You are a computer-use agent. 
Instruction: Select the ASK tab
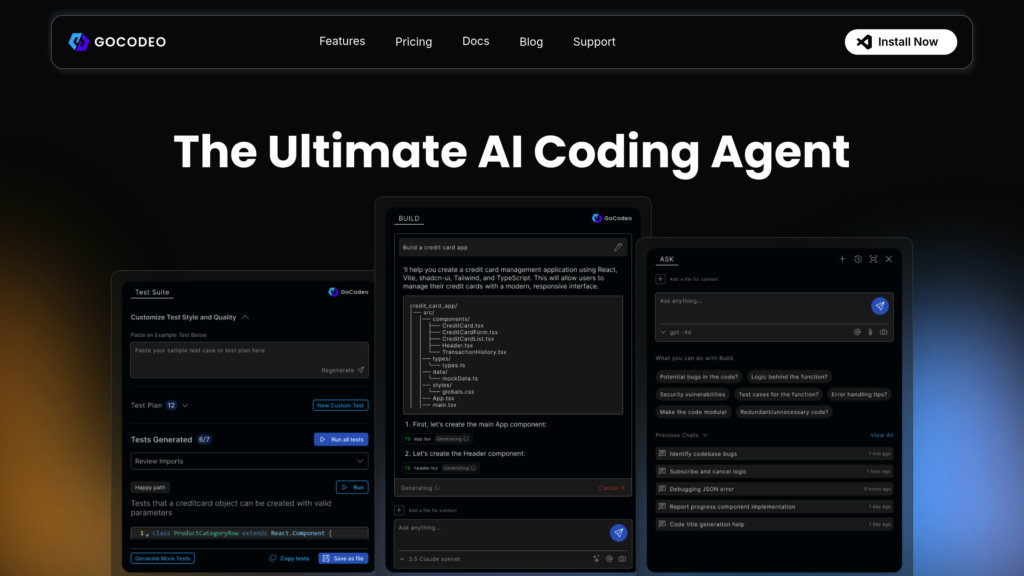[x=666, y=259]
